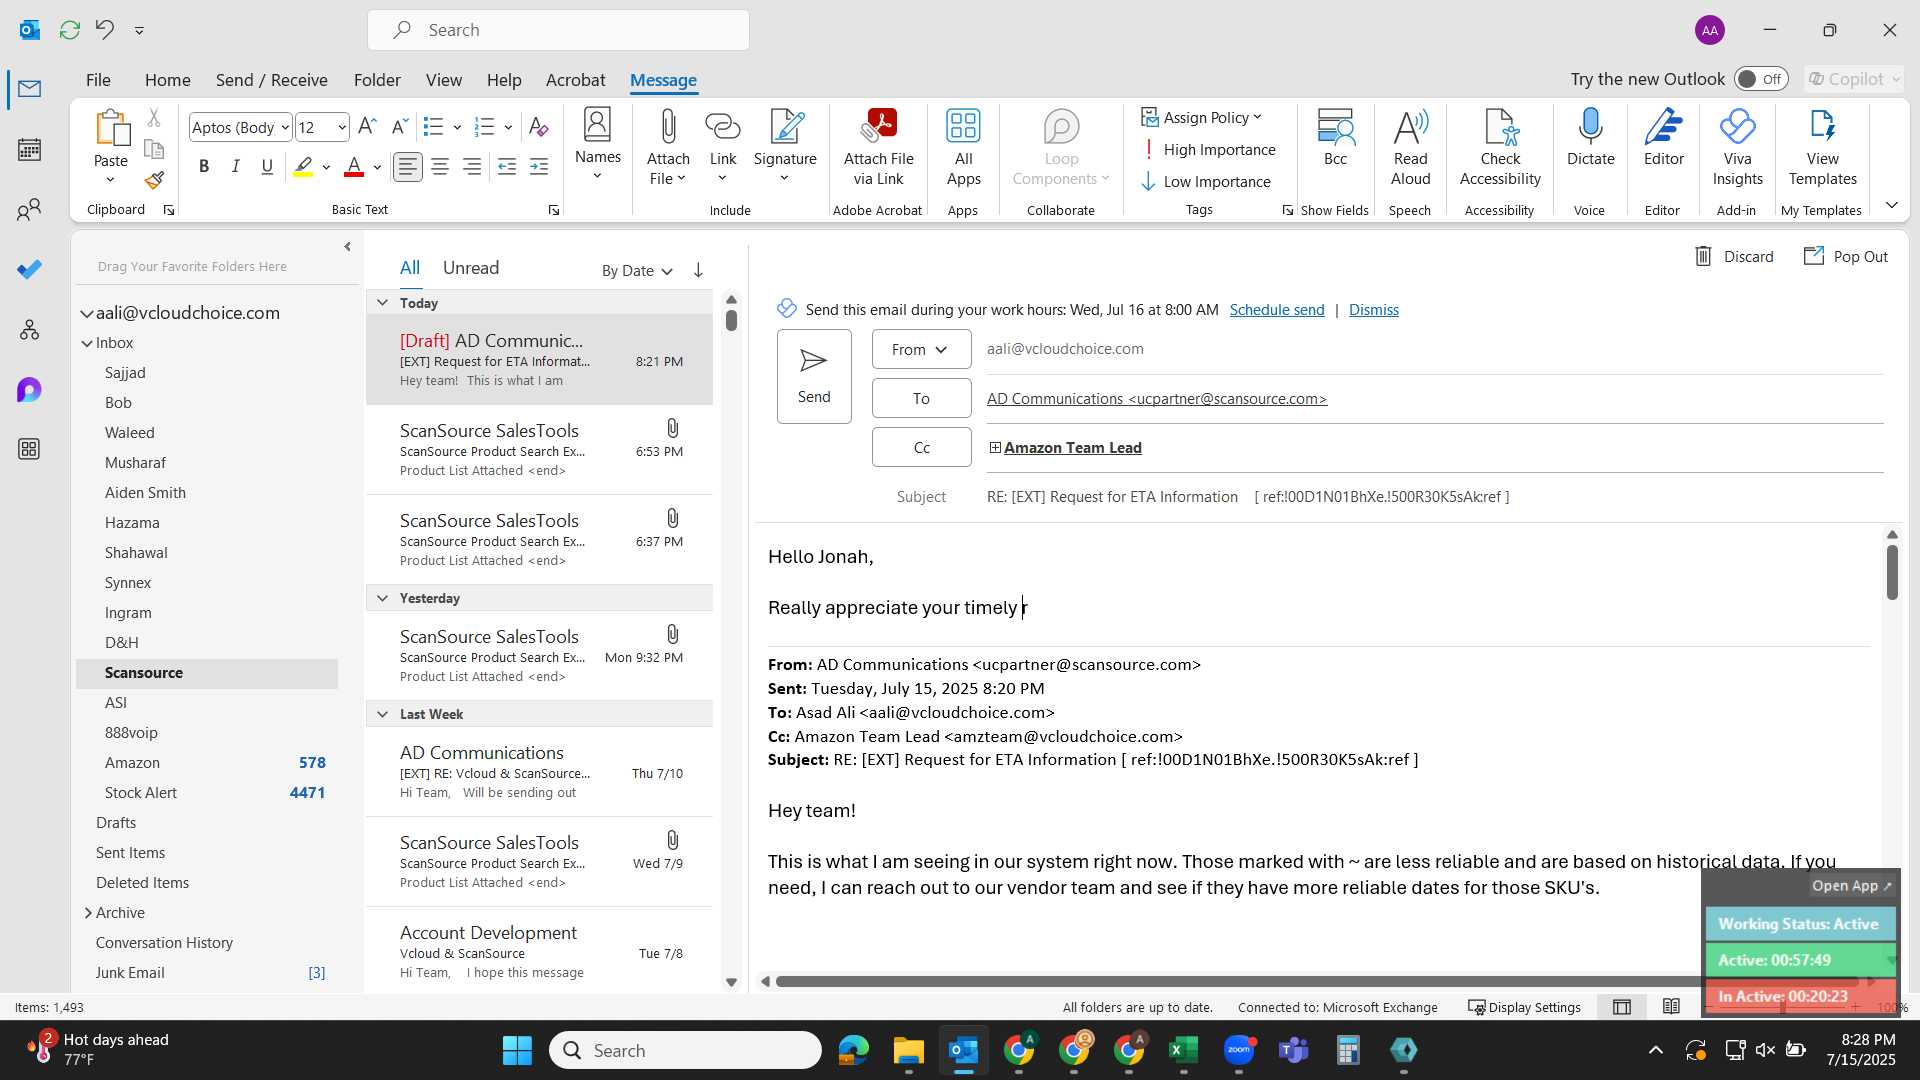Show Unread messages filter tab
This screenshot has height=1080, width=1920.
pyautogui.click(x=471, y=268)
